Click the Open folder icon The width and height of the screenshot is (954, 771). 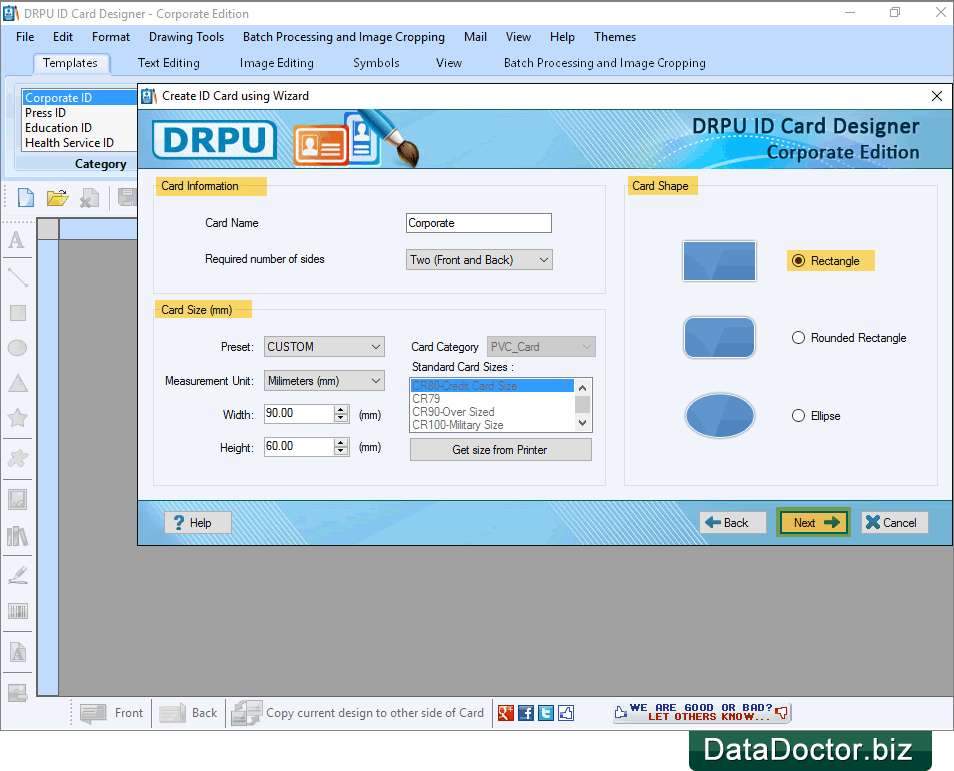click(x=57, y=198)
